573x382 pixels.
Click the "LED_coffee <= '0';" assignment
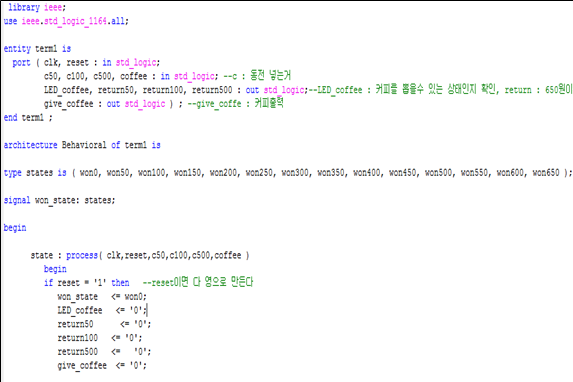102,310
